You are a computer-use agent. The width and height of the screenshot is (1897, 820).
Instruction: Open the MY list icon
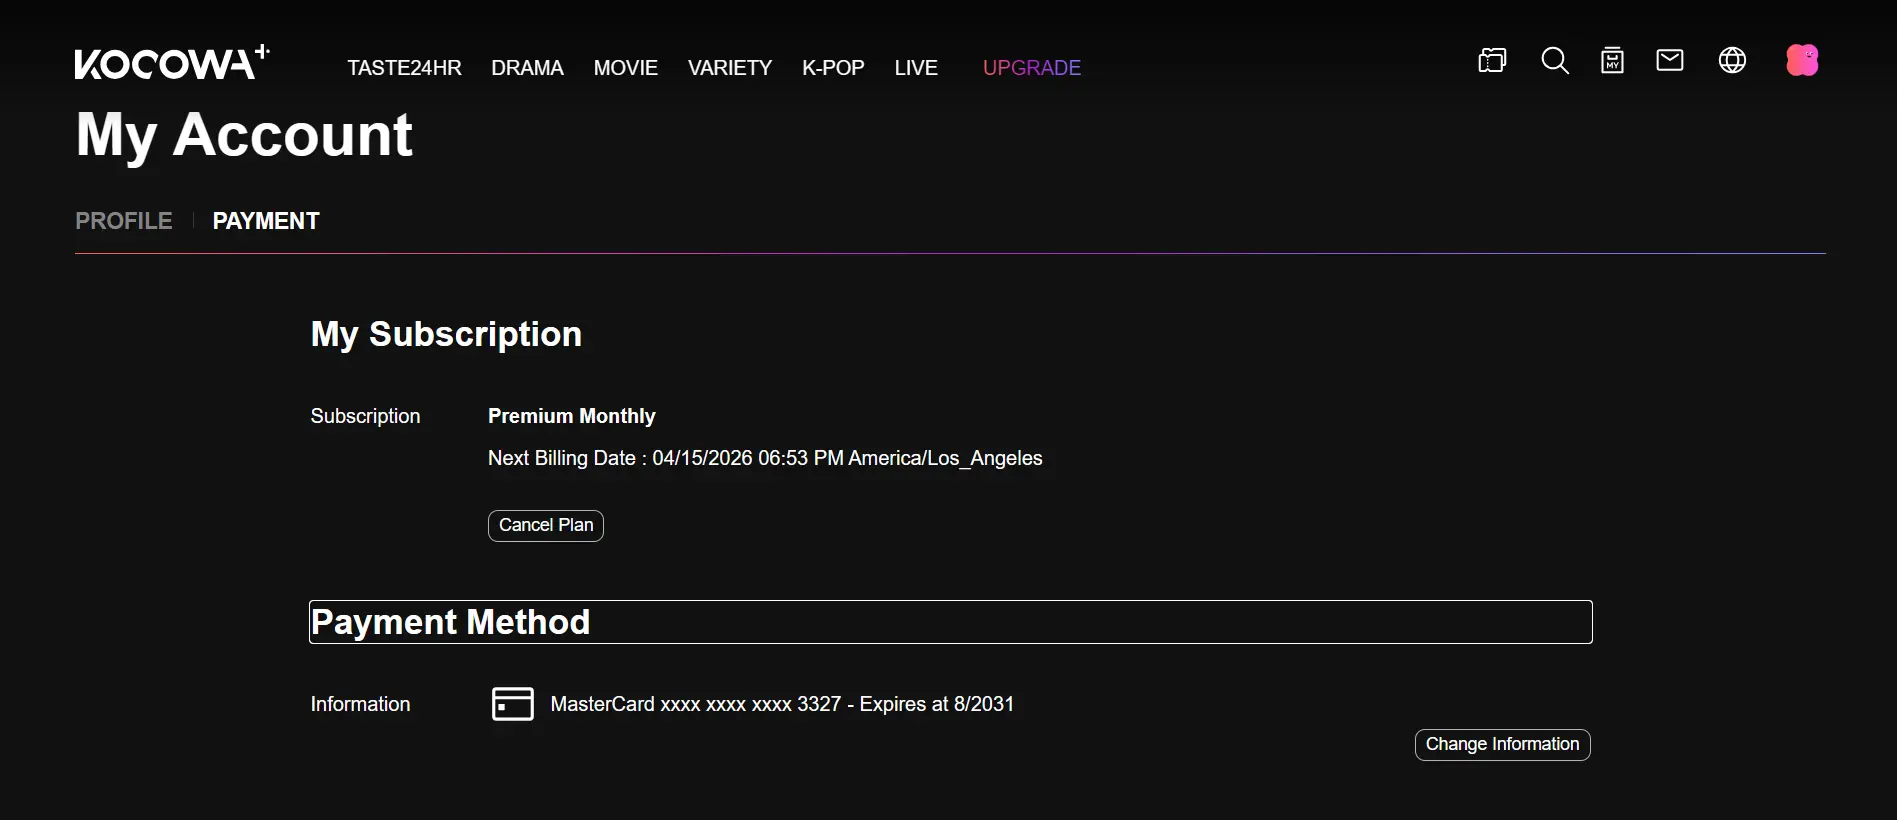(1612, 61)
